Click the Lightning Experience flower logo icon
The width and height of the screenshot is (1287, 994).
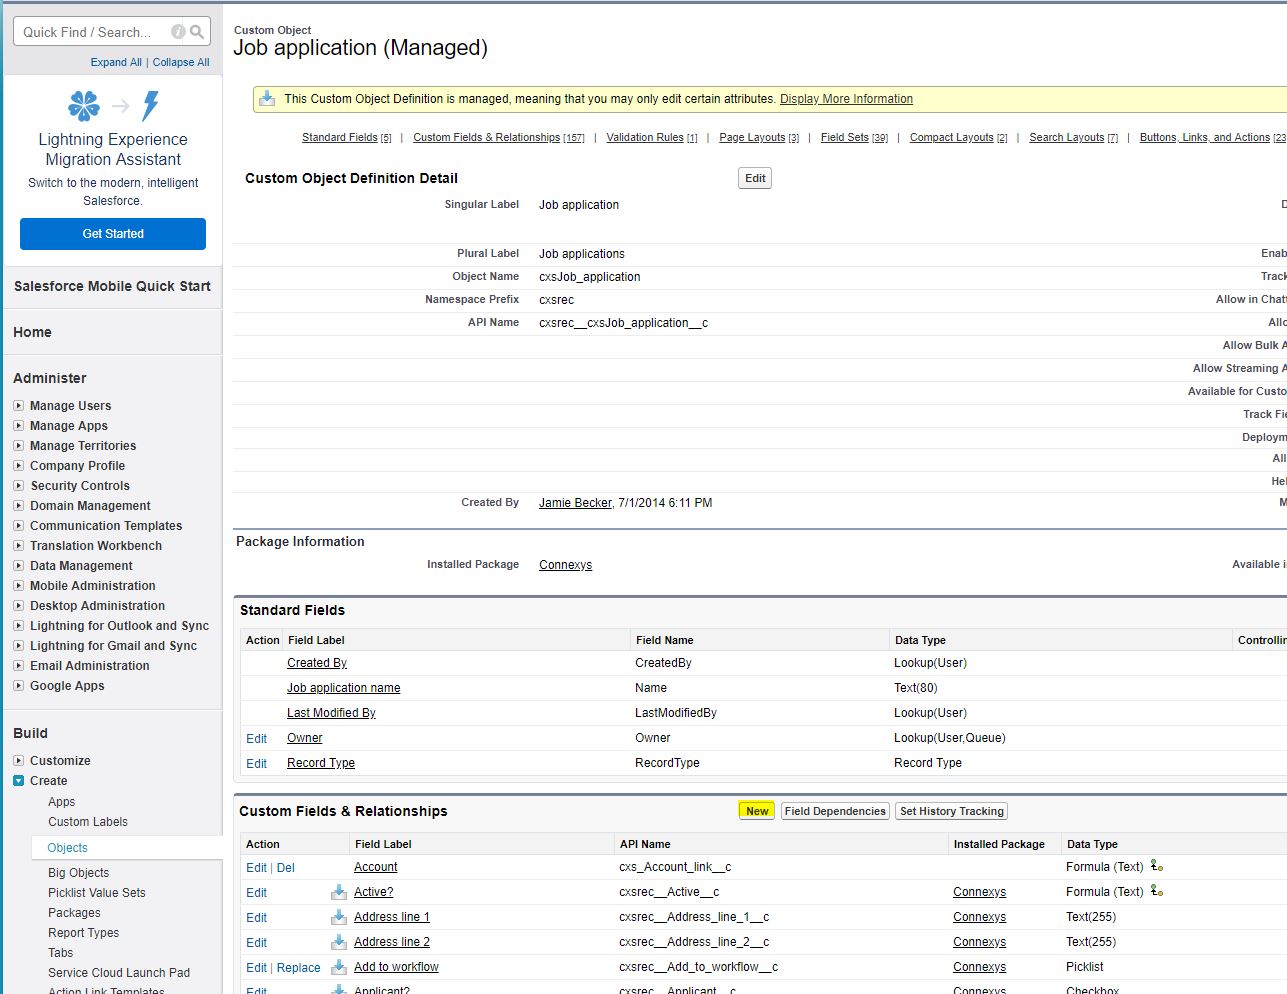(x=84, y=105)
